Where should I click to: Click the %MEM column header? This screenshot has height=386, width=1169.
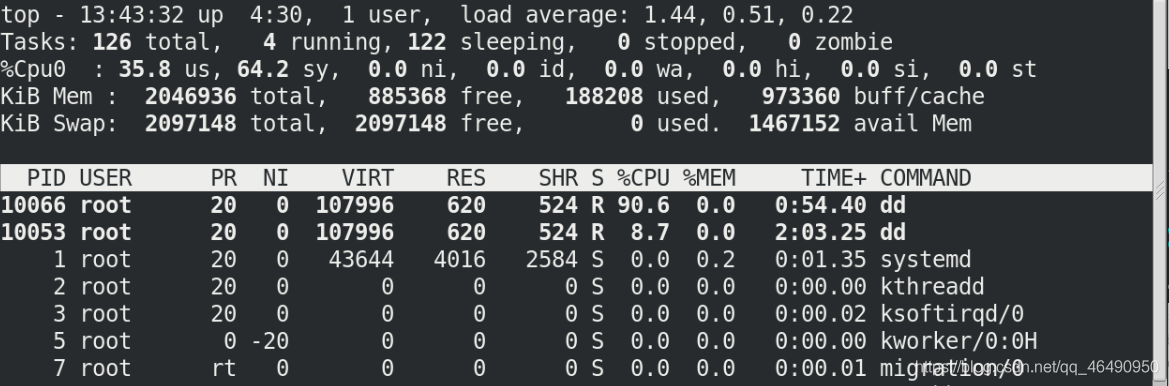(708, 178)
